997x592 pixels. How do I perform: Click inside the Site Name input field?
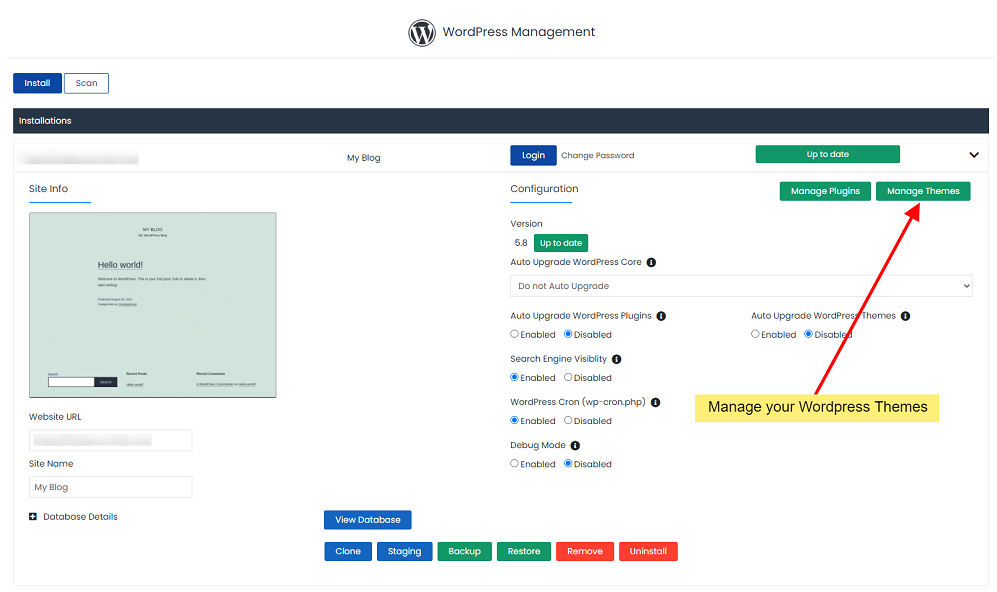coord(110,487)
